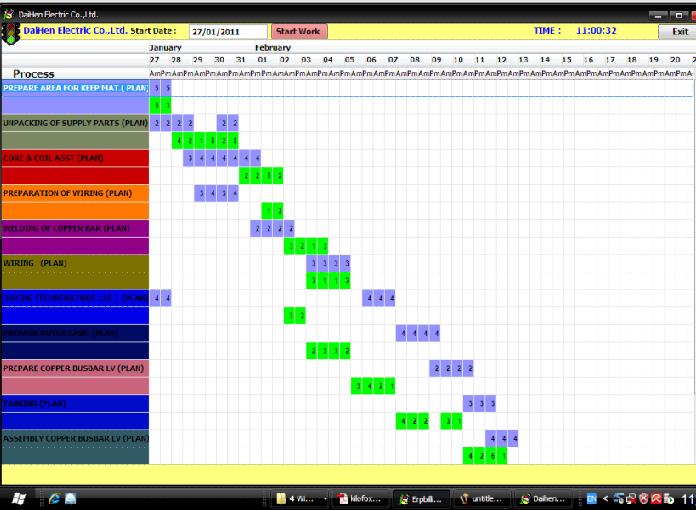Expand hidden system tray icons arrow
This screenshot has width=696, height=510.
(x=605, y=498)
